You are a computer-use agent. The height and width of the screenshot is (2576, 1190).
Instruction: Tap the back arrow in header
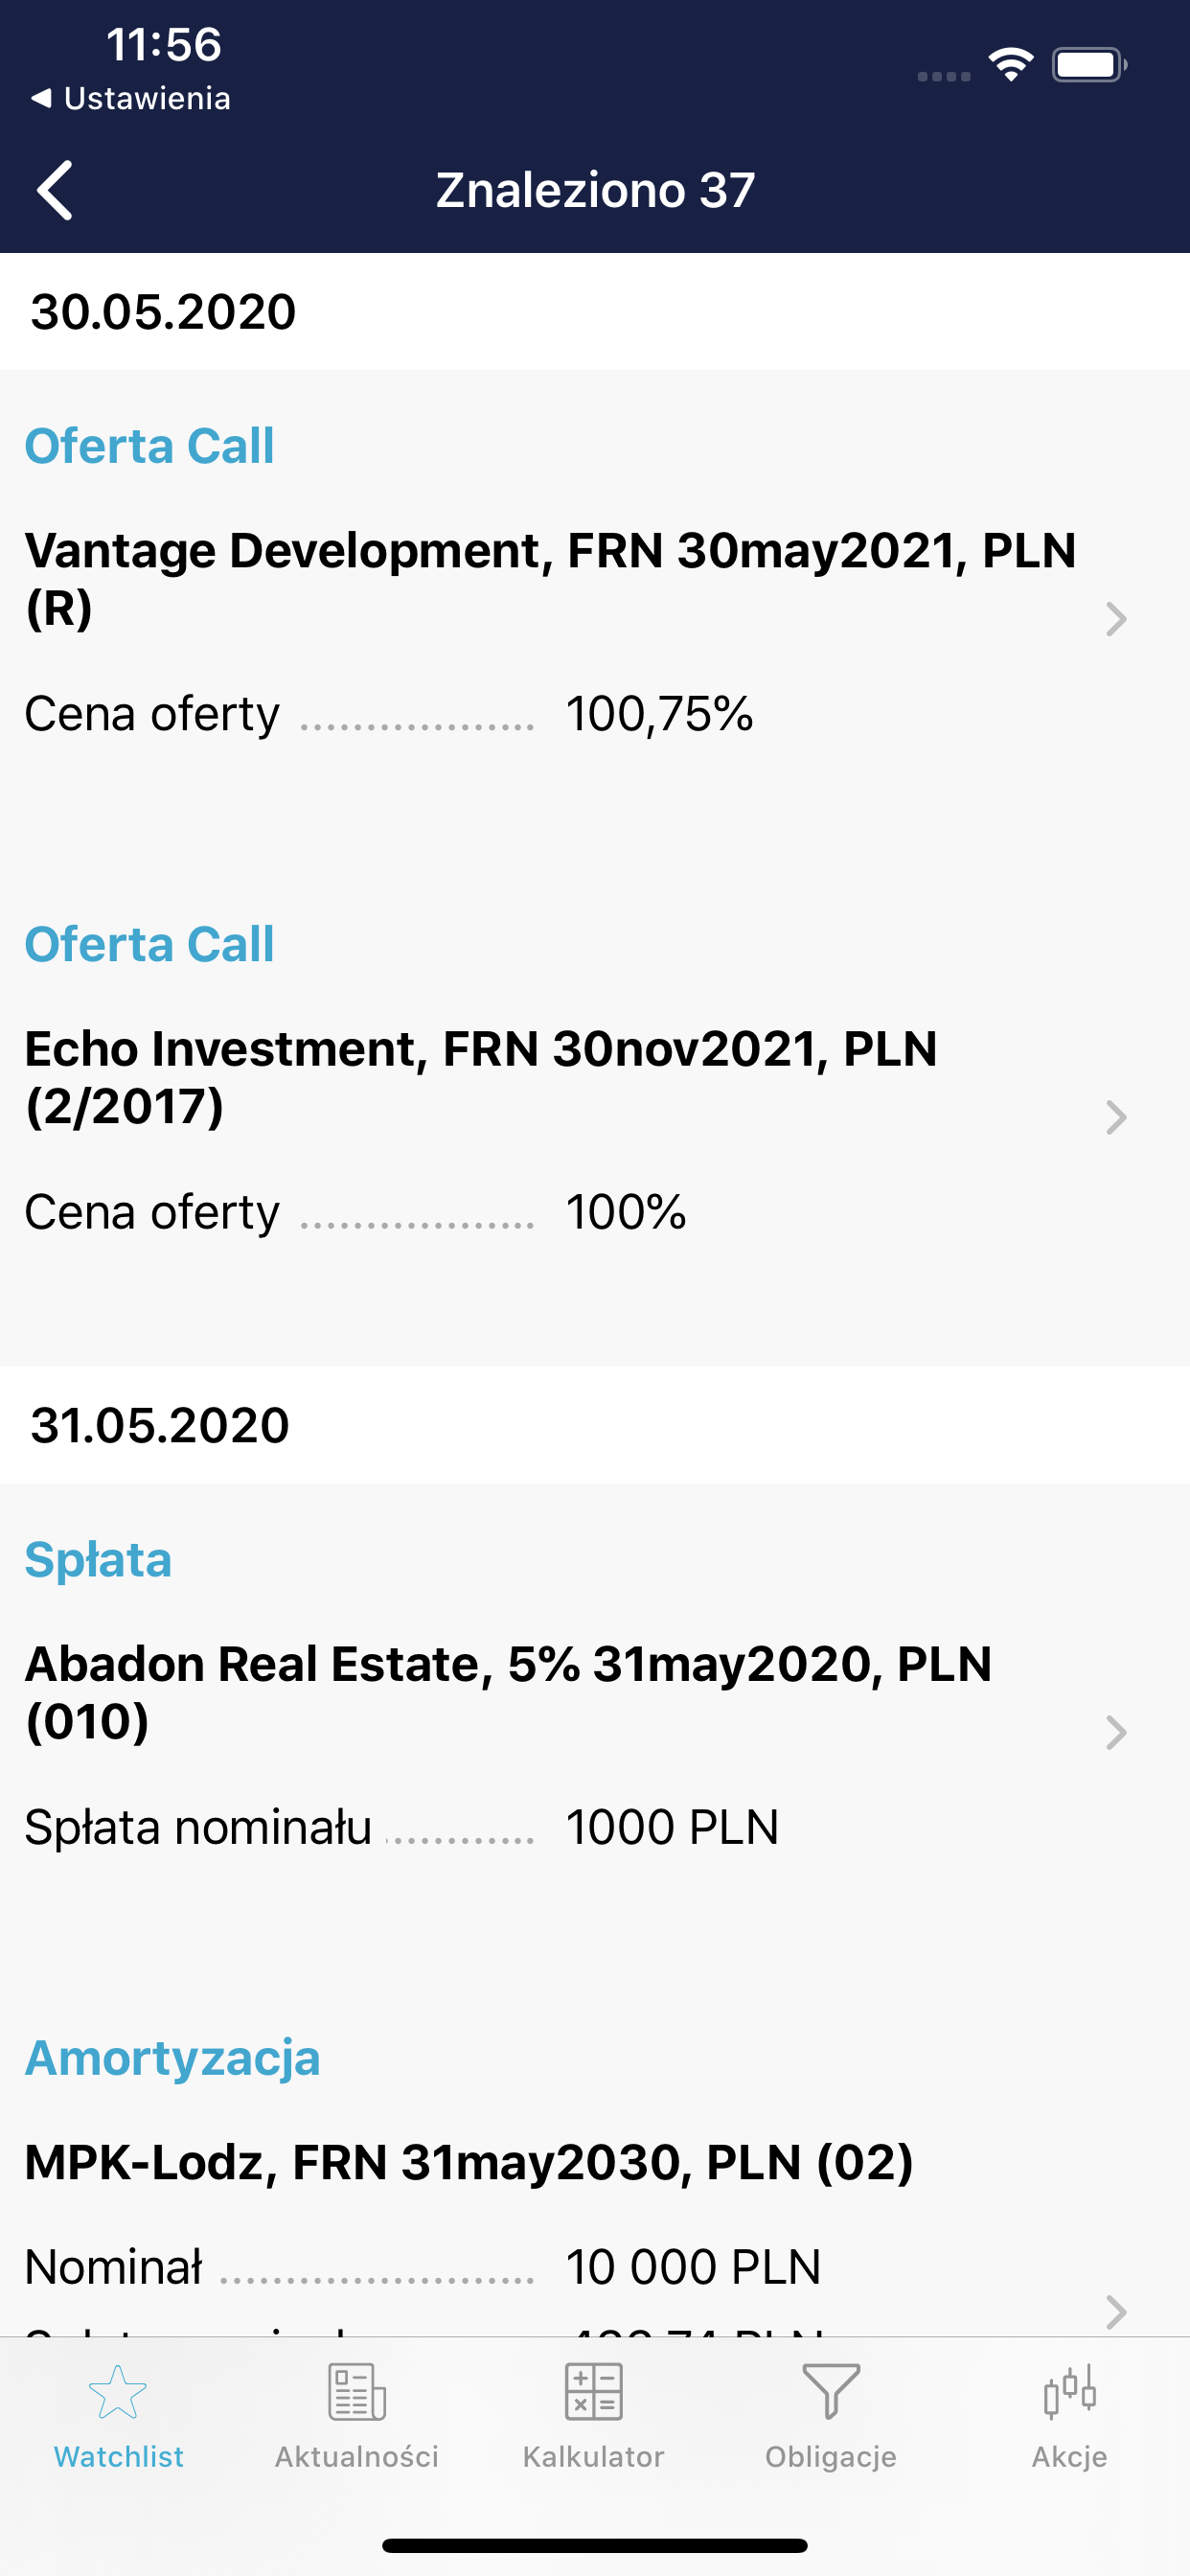[x=55, y=190]
